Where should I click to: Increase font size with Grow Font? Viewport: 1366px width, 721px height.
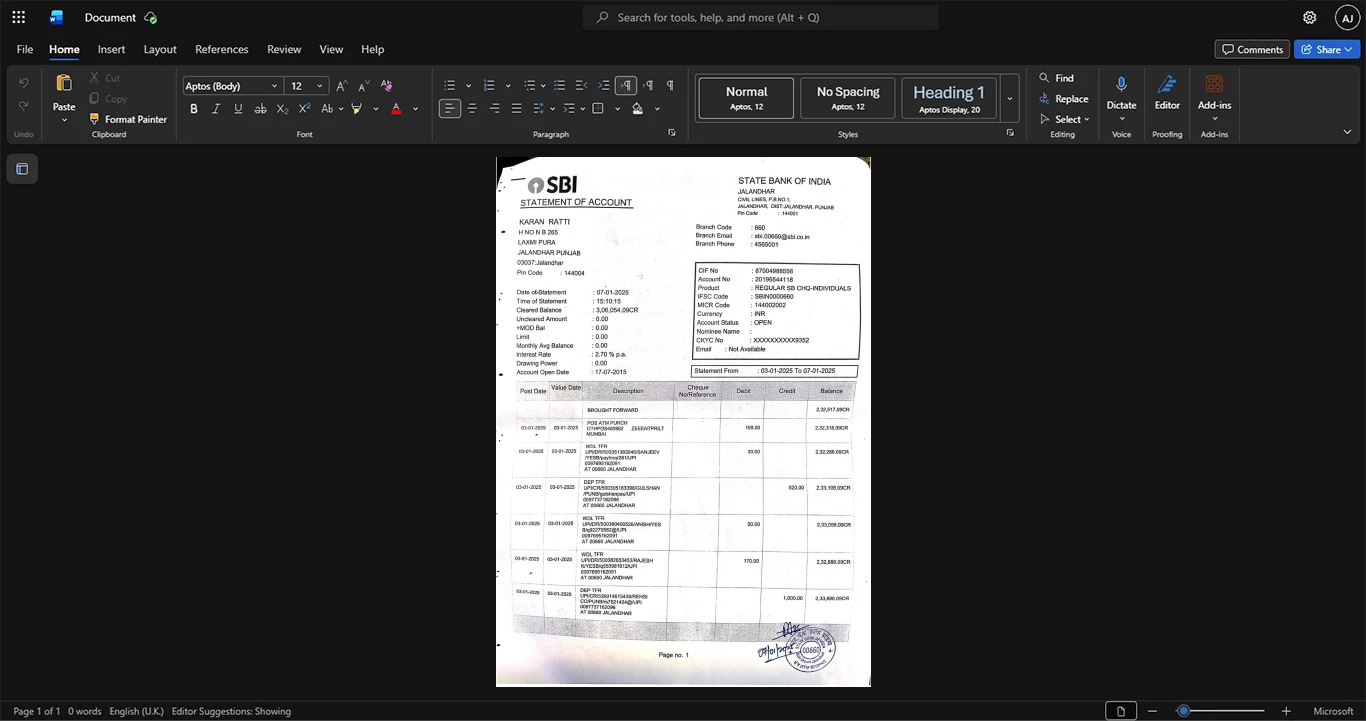tap(342, 86)
